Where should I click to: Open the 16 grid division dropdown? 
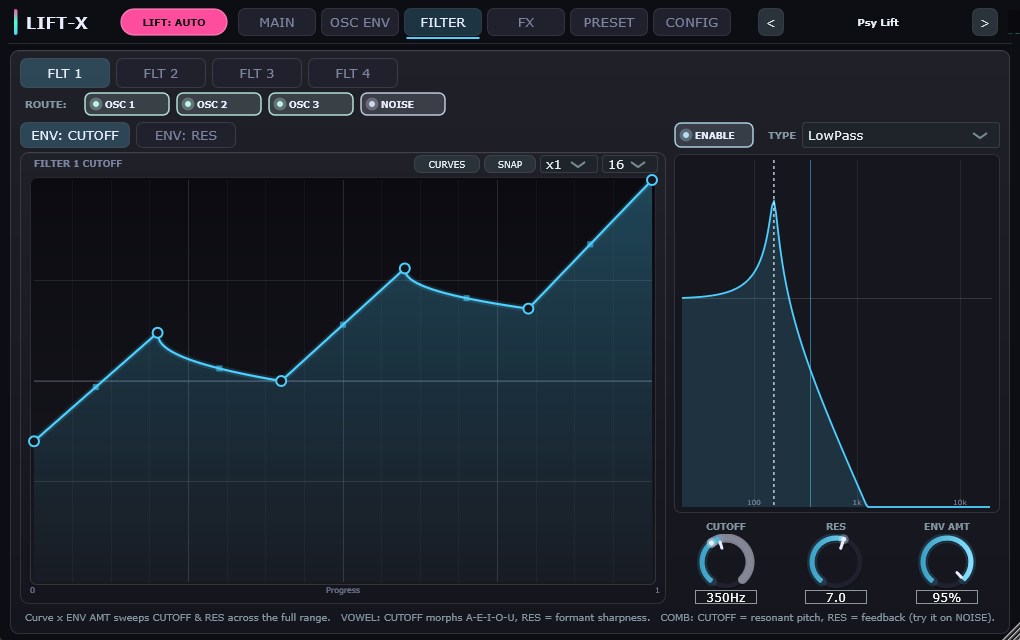[x=629, y=165]
